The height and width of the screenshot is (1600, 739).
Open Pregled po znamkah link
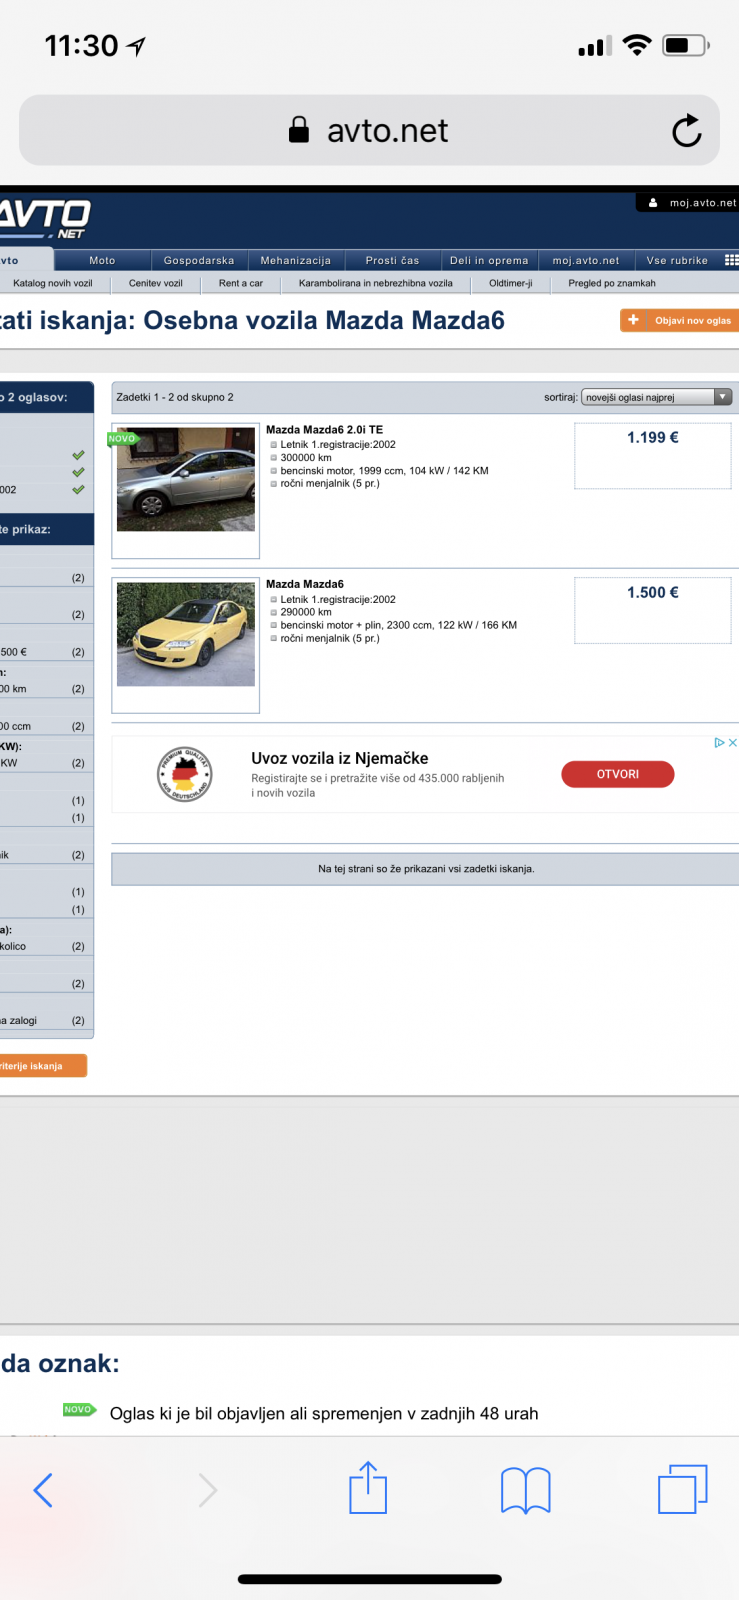(612, 283)
